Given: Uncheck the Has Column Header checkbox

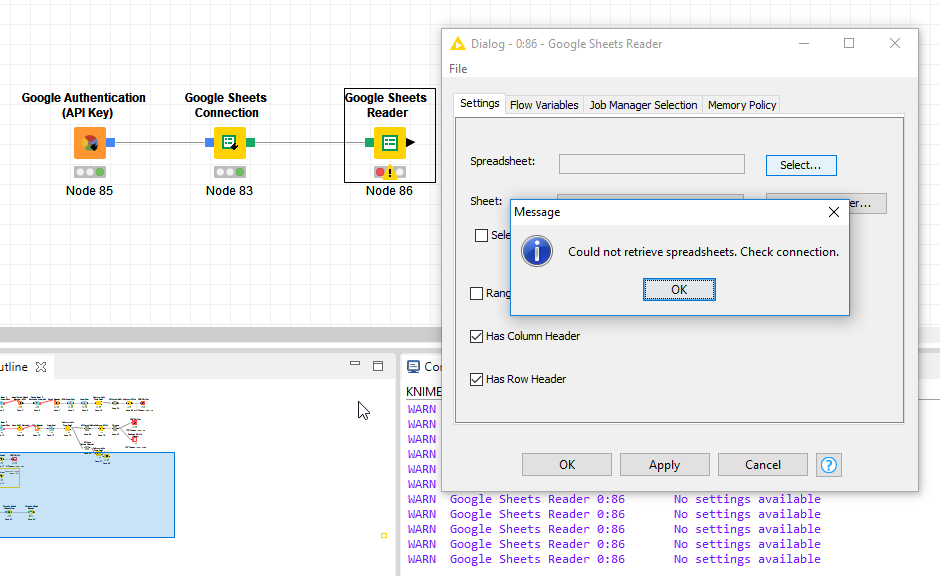Looking at the screenshot, I should (477, 336).
